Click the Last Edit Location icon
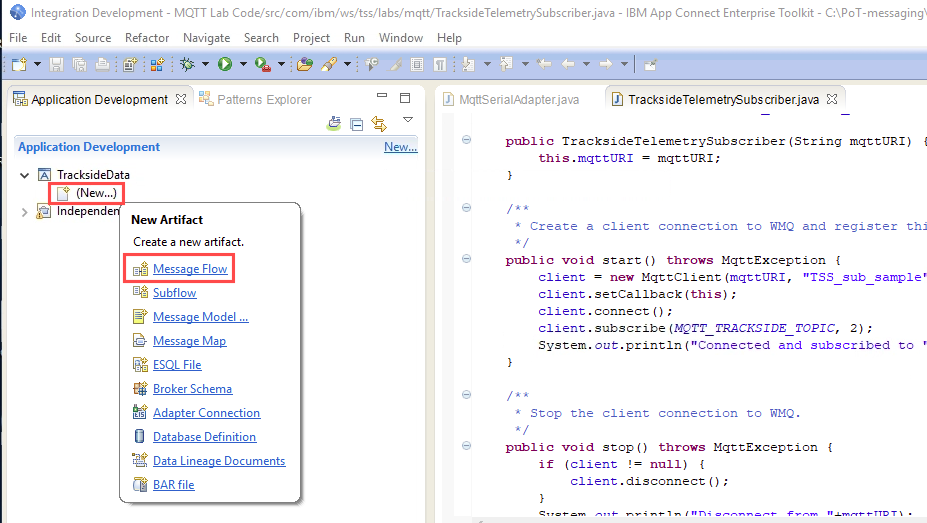Viewport: 927px width, 523px height. [x=544, y=64]
